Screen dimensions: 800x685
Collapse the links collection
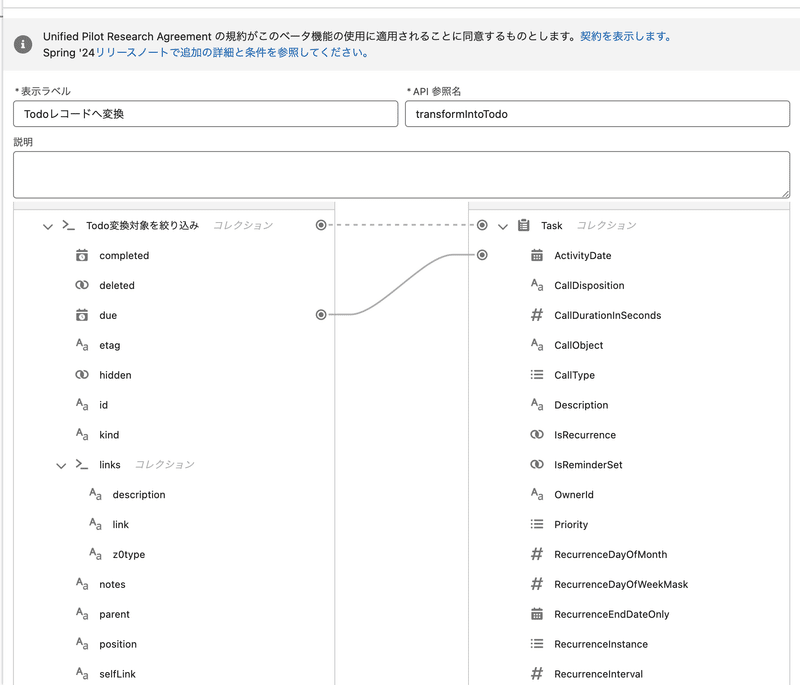61,465
